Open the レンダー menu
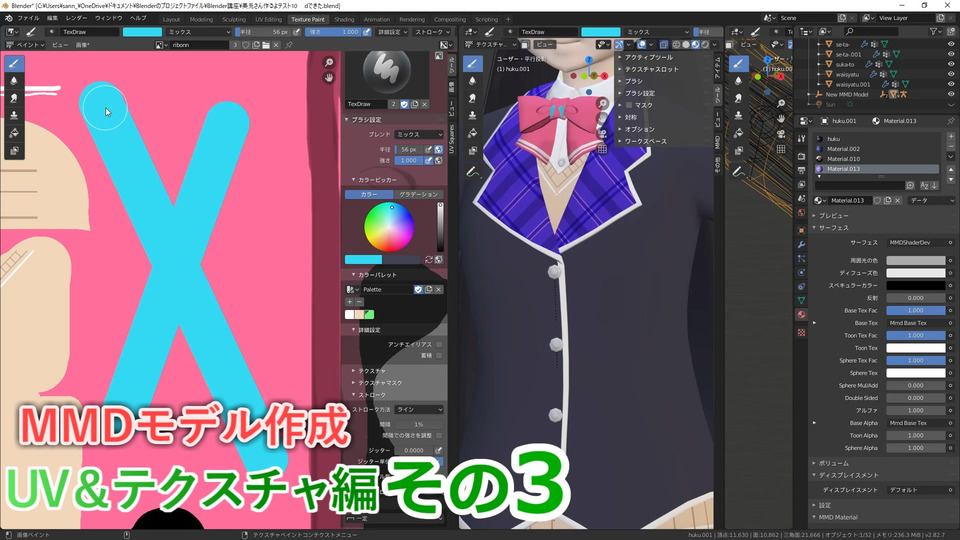 [77, 18]
